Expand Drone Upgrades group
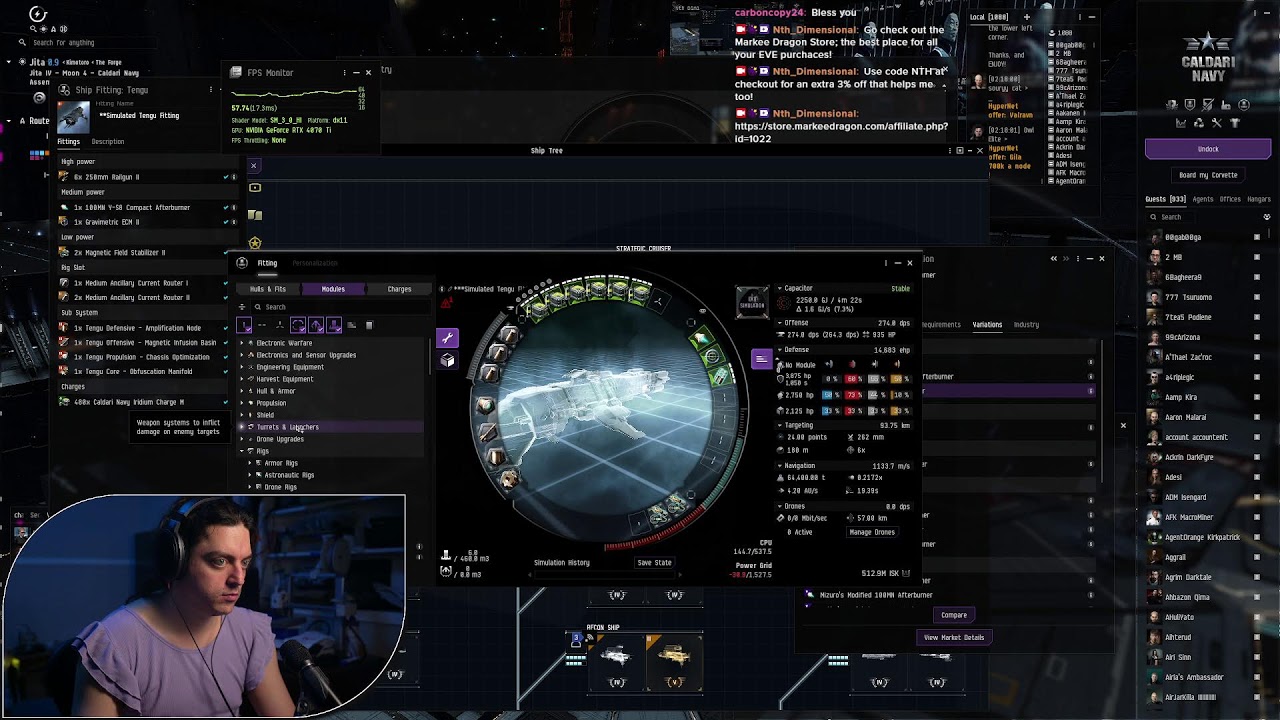Image resolution: width=1280 pixels, height=720 pixels. click(242, 439)
